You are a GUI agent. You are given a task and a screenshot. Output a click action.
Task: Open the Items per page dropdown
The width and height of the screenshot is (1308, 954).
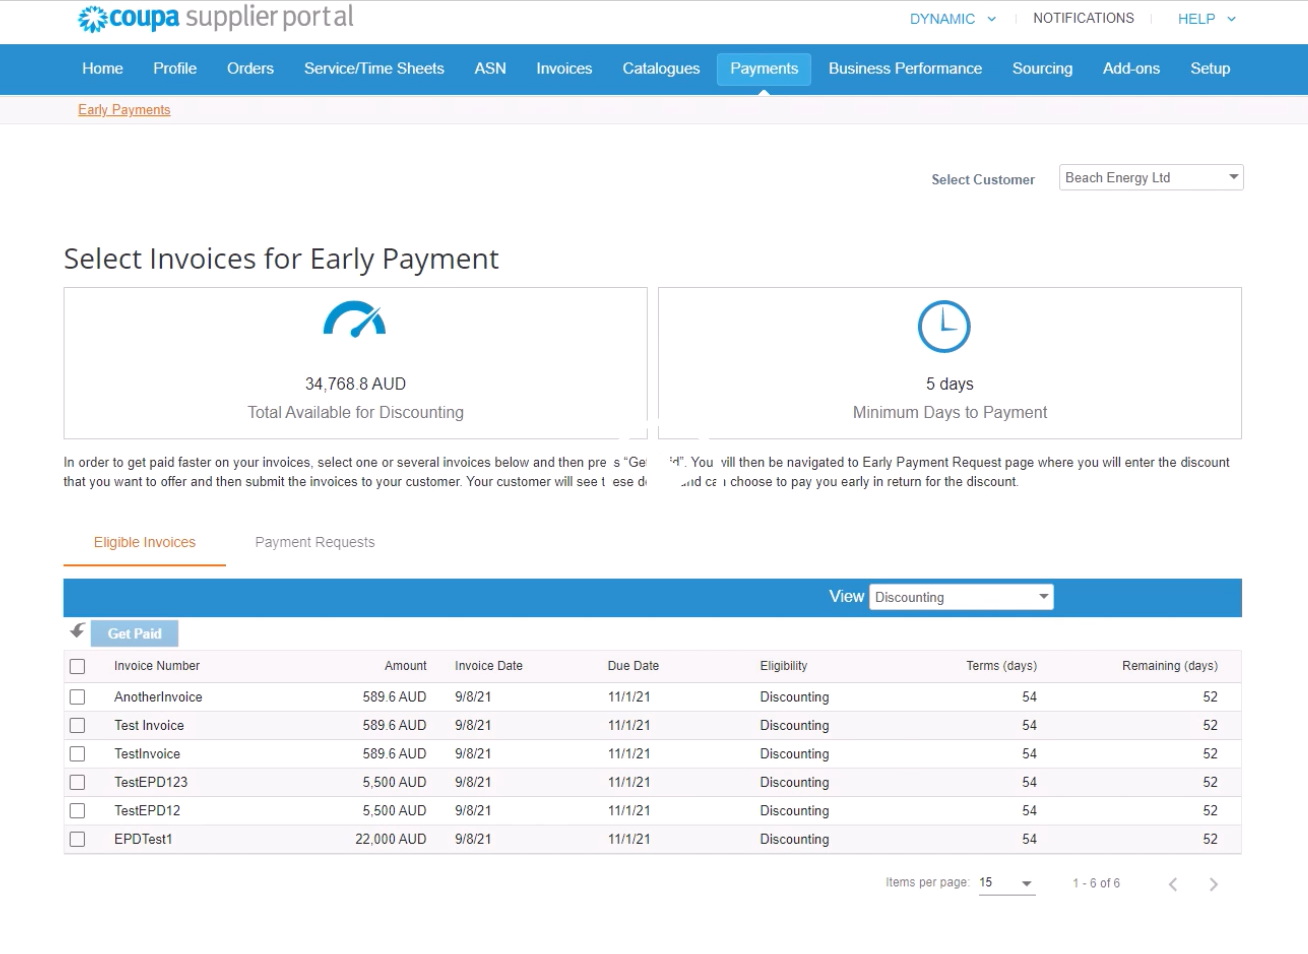tap(1006, 883)
